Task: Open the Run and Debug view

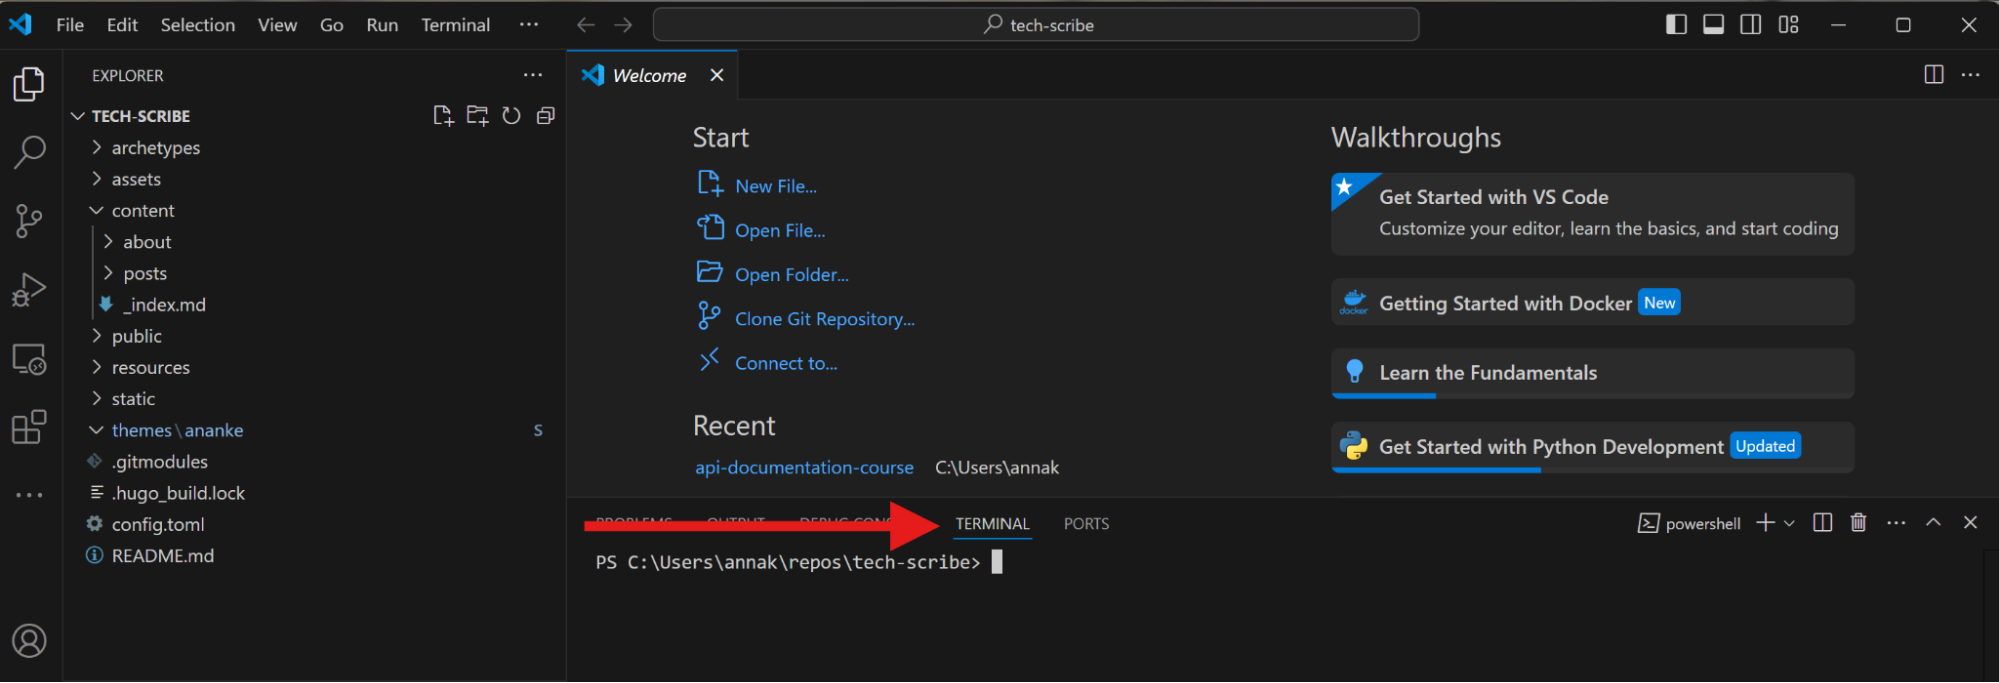Action: 29,290
